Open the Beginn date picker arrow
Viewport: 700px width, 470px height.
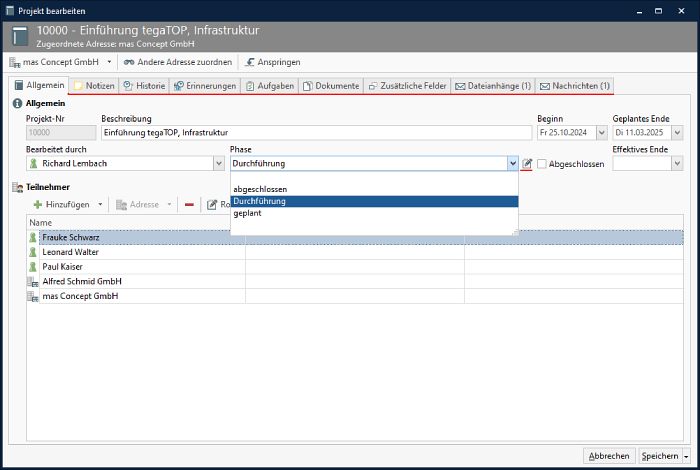[602, 133]
